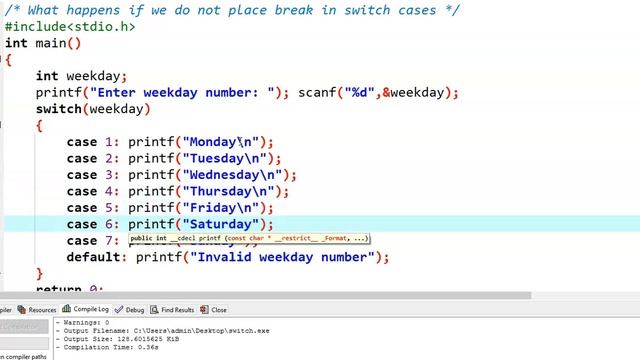Click the 'case 4' Thursday line
640x360 pixels.
click(178, 191)
